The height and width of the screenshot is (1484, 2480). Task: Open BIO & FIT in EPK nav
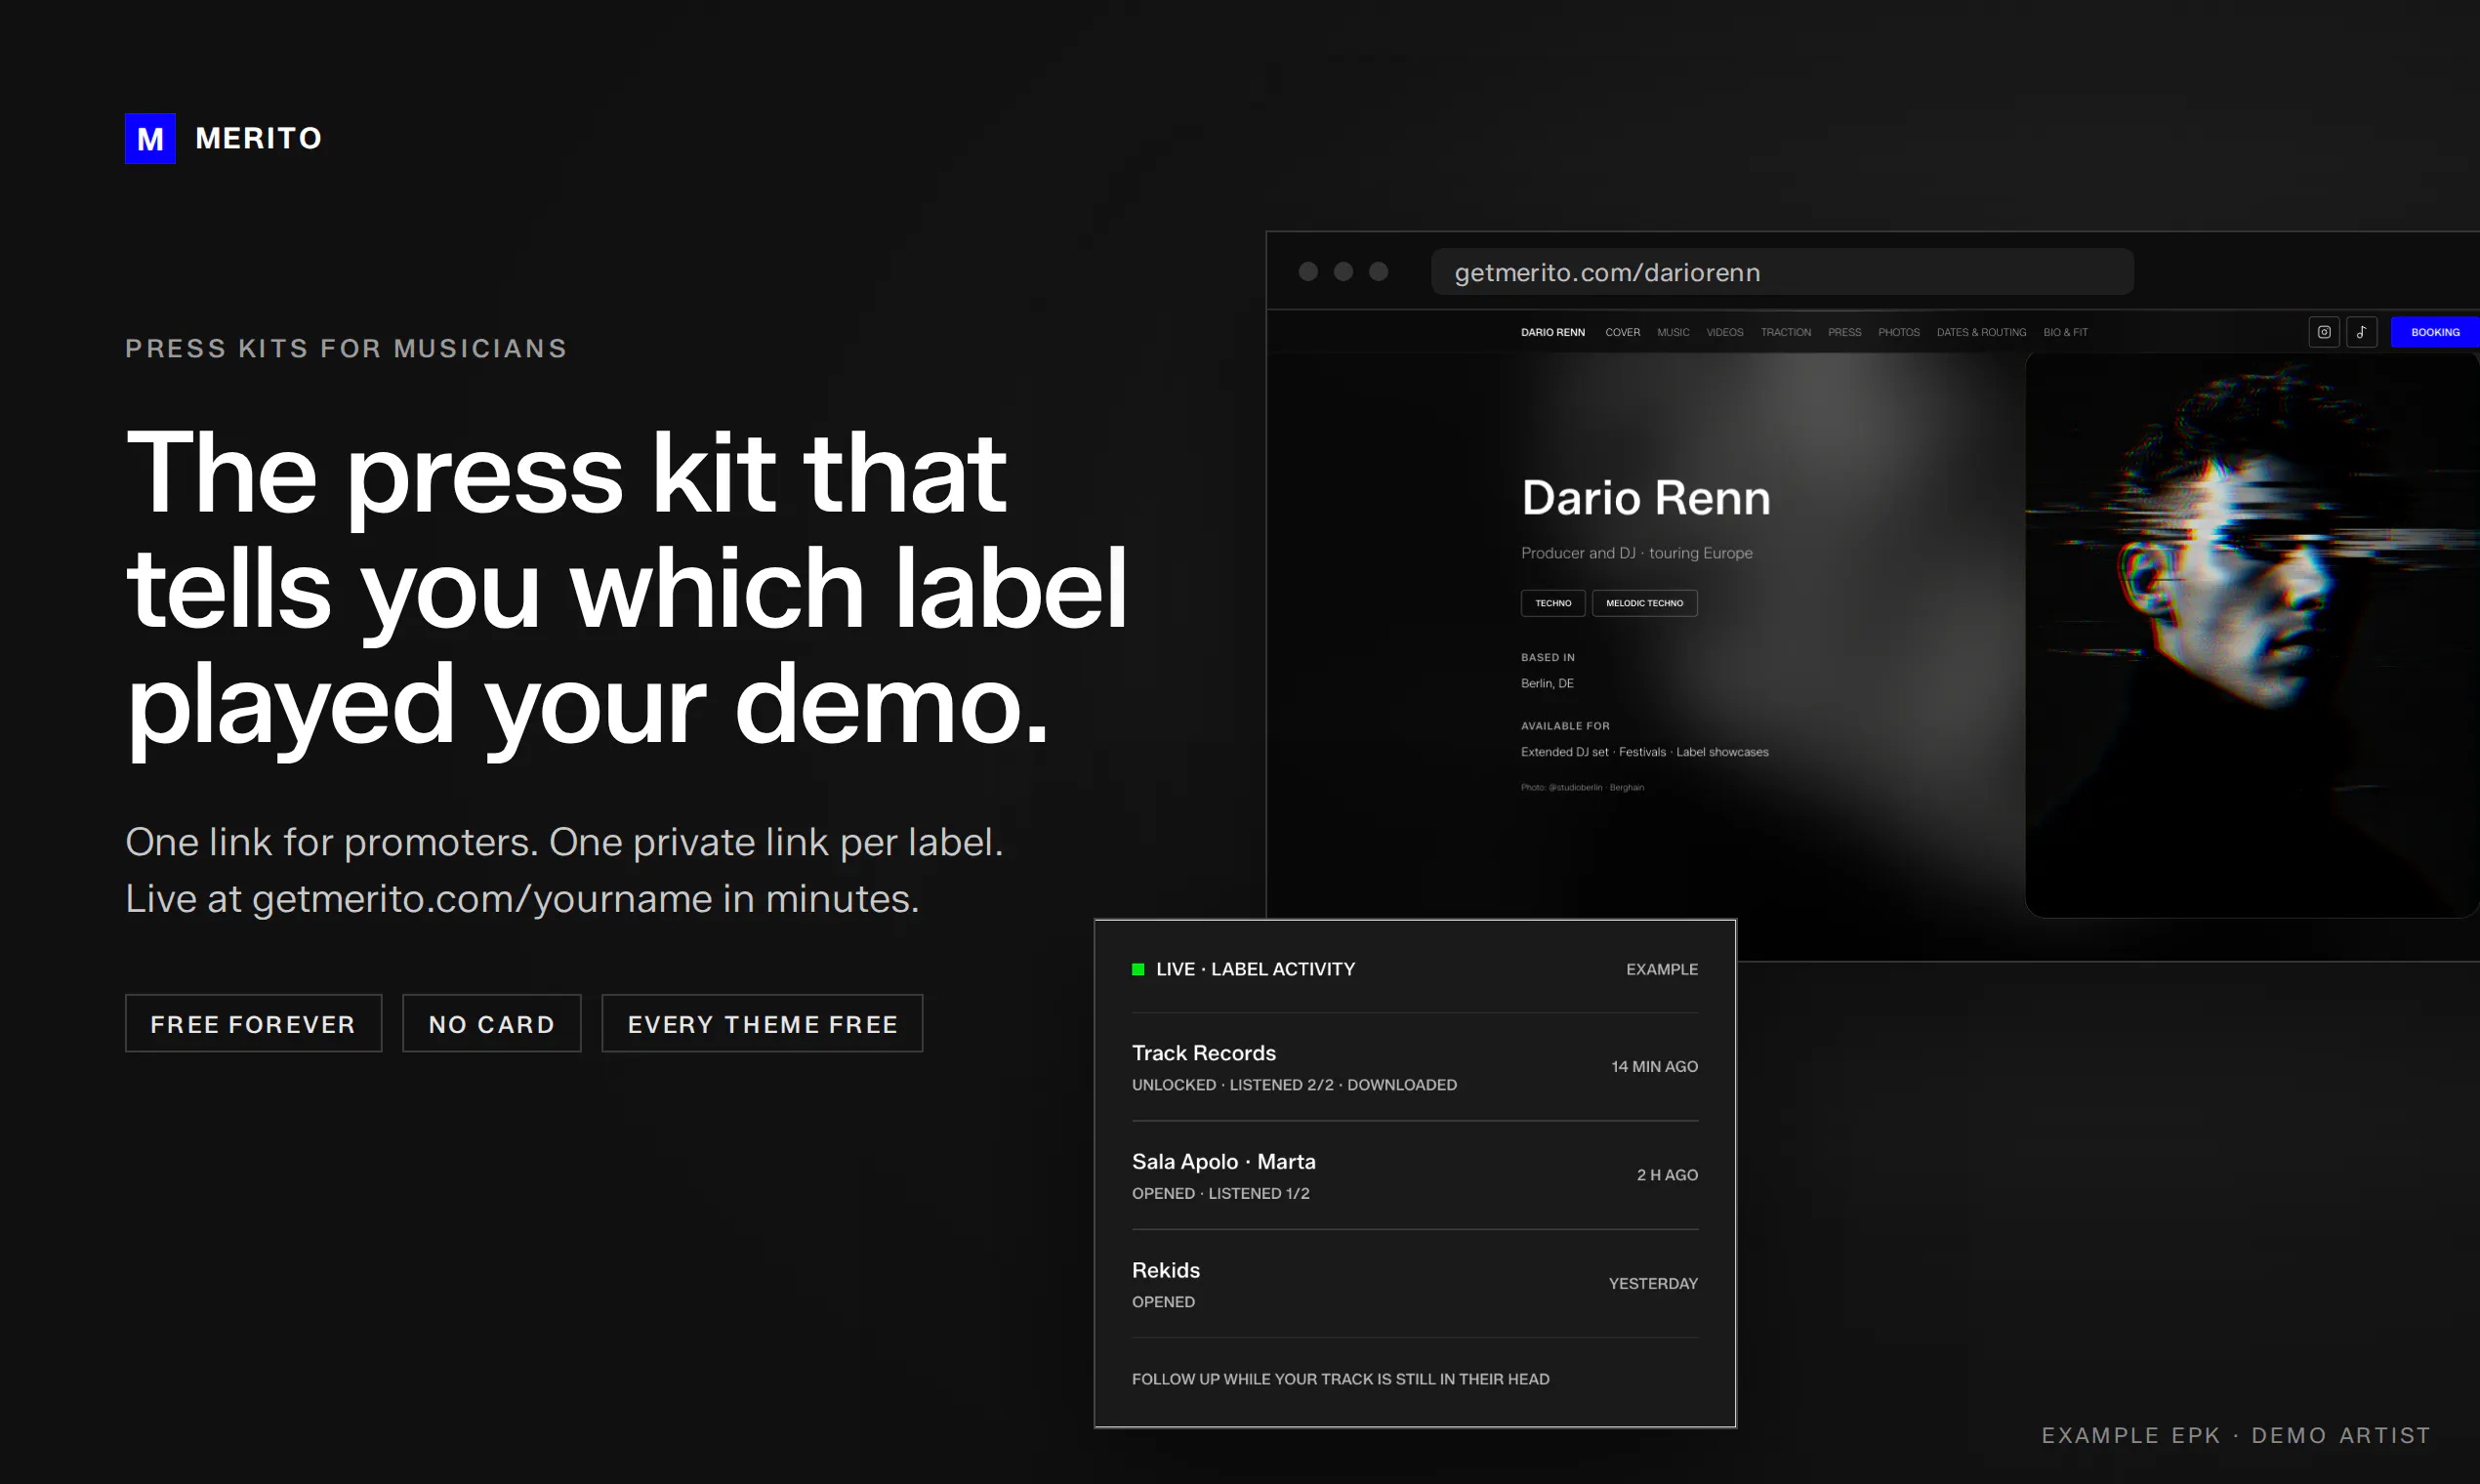pyautogui.click(x=2065, y=332)
